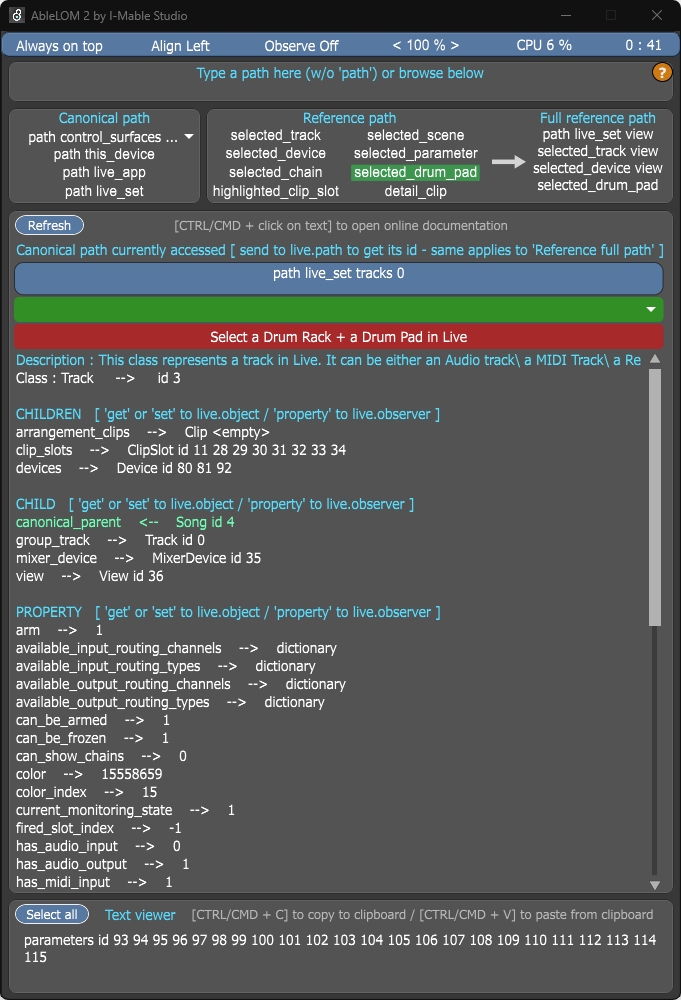Viewport: 681px width, 1000px height.
Task: Choose path live_set canonical path
Action: (x=104, y=190)
